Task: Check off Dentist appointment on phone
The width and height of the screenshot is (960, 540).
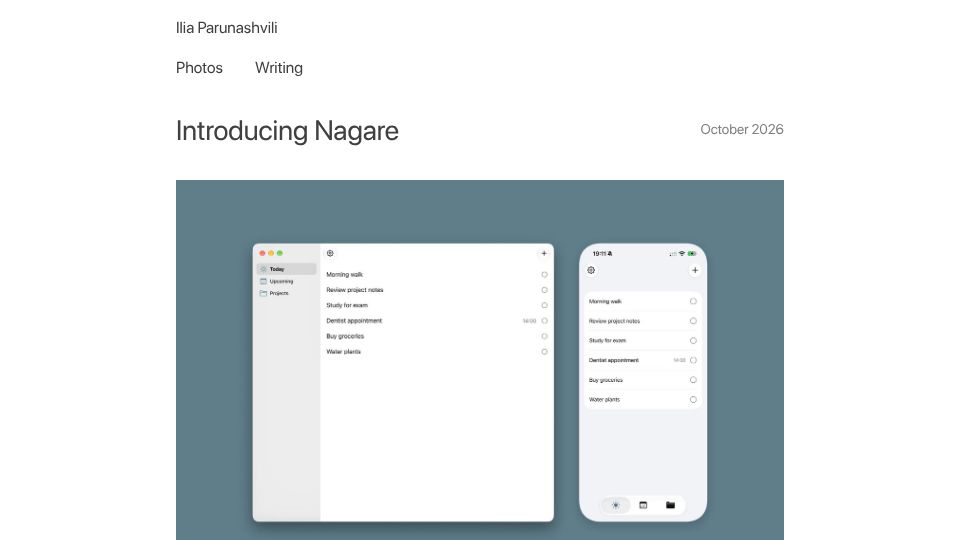Action: click(x=693, y=360)
